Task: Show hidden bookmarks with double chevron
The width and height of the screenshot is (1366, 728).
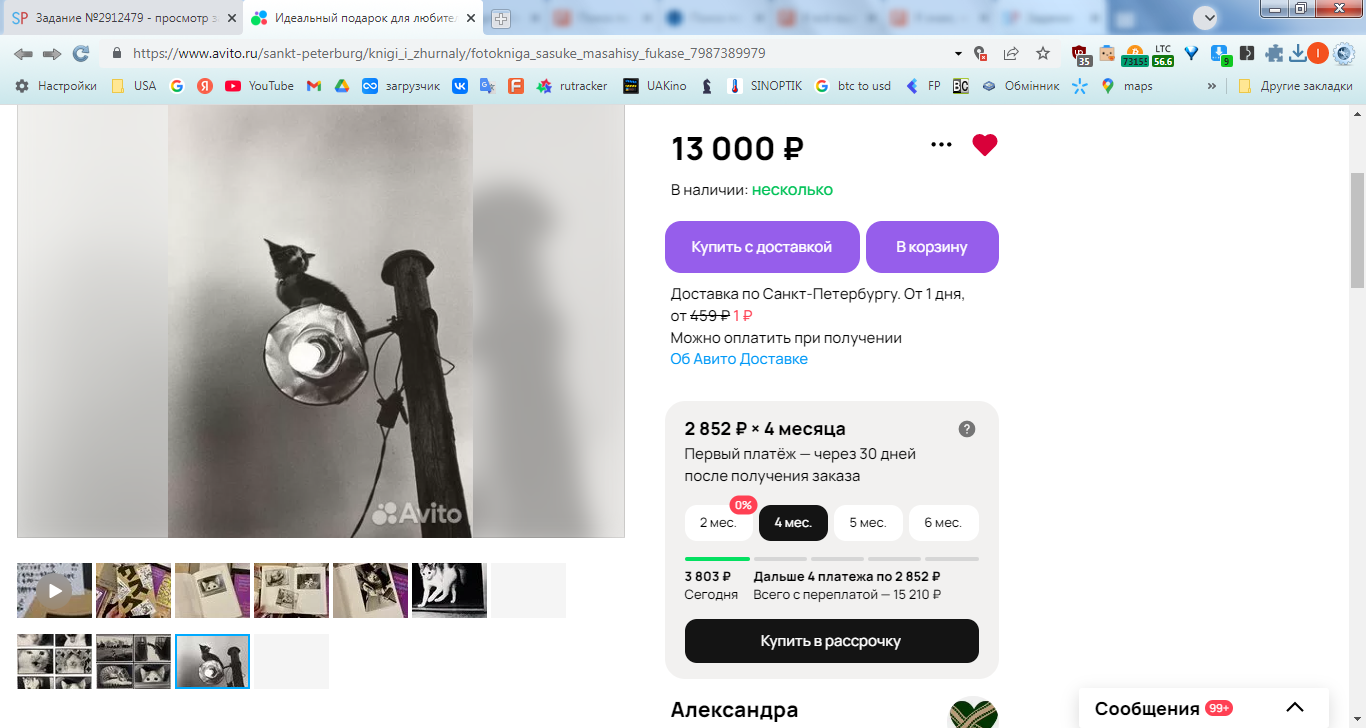Action: pos(1212,86)
